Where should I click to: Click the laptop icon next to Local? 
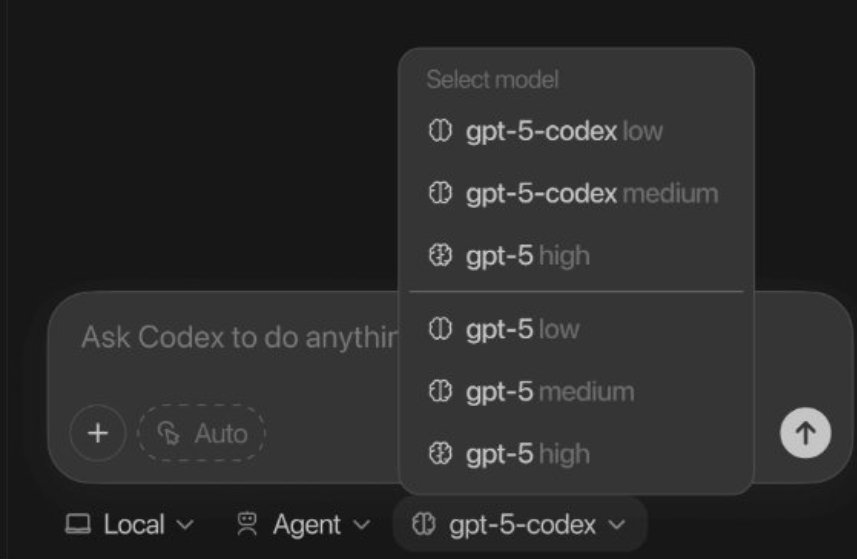point(78,523)
